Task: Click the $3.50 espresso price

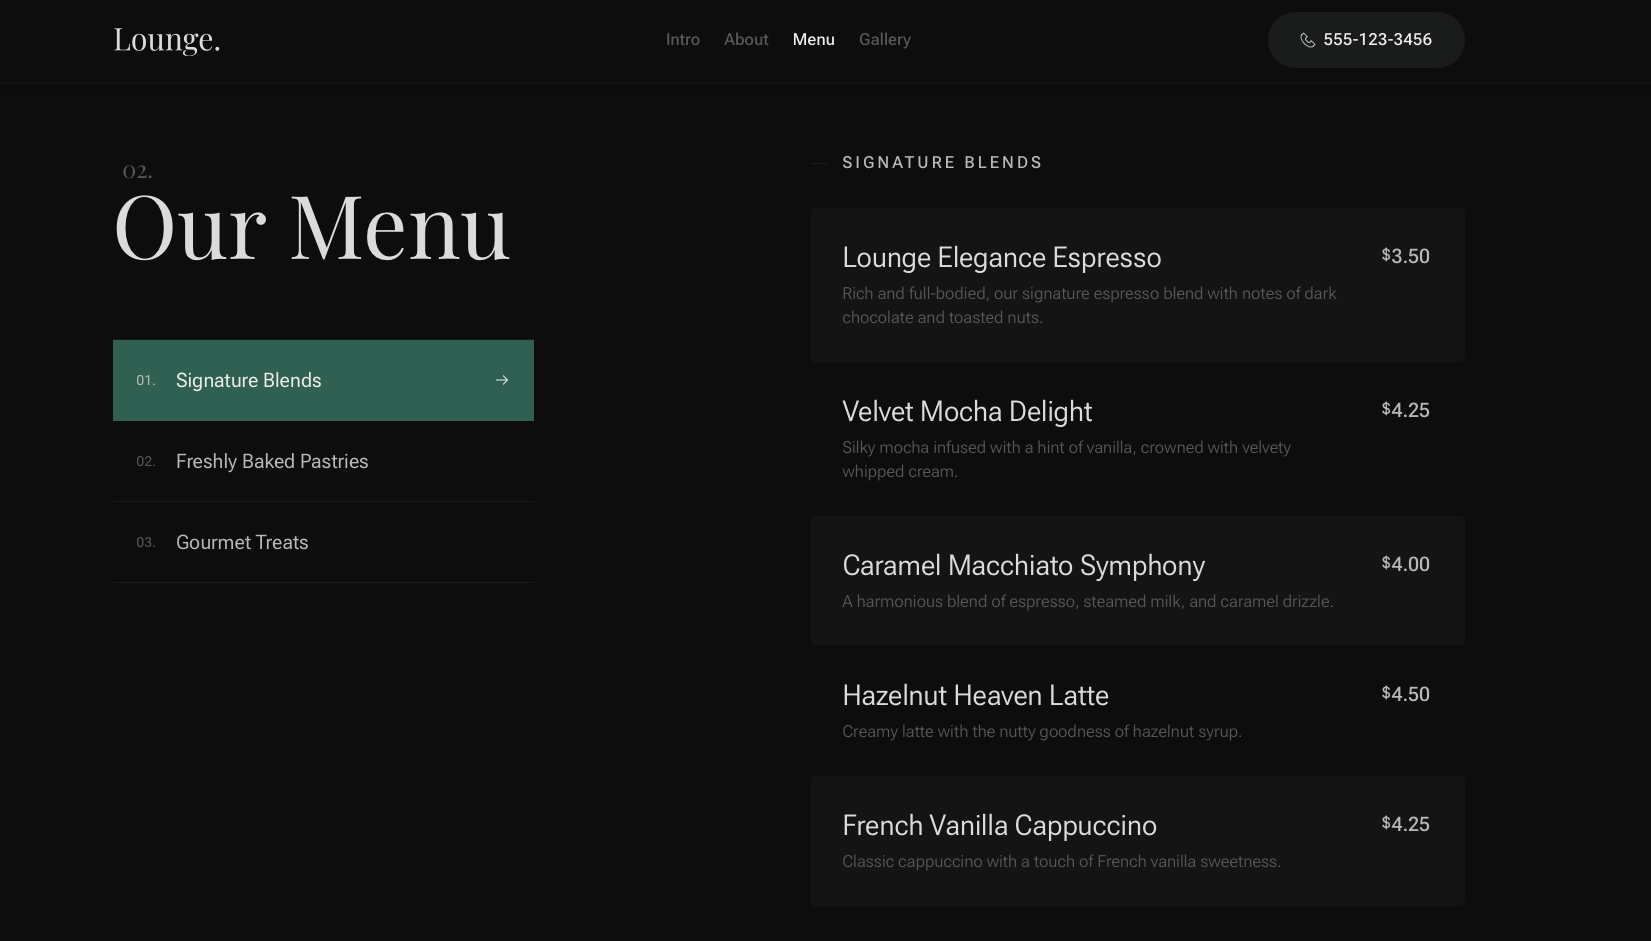Action: [1405, 256]
